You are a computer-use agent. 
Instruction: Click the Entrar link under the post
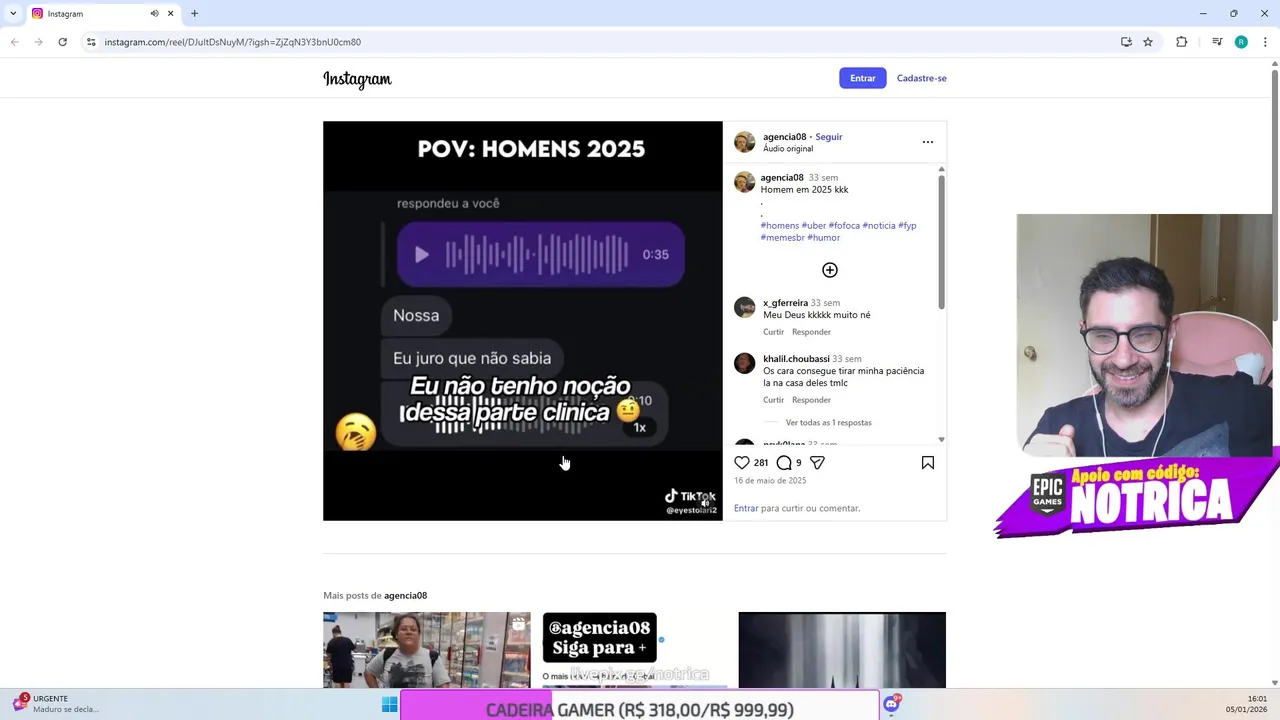pos(746,508)
